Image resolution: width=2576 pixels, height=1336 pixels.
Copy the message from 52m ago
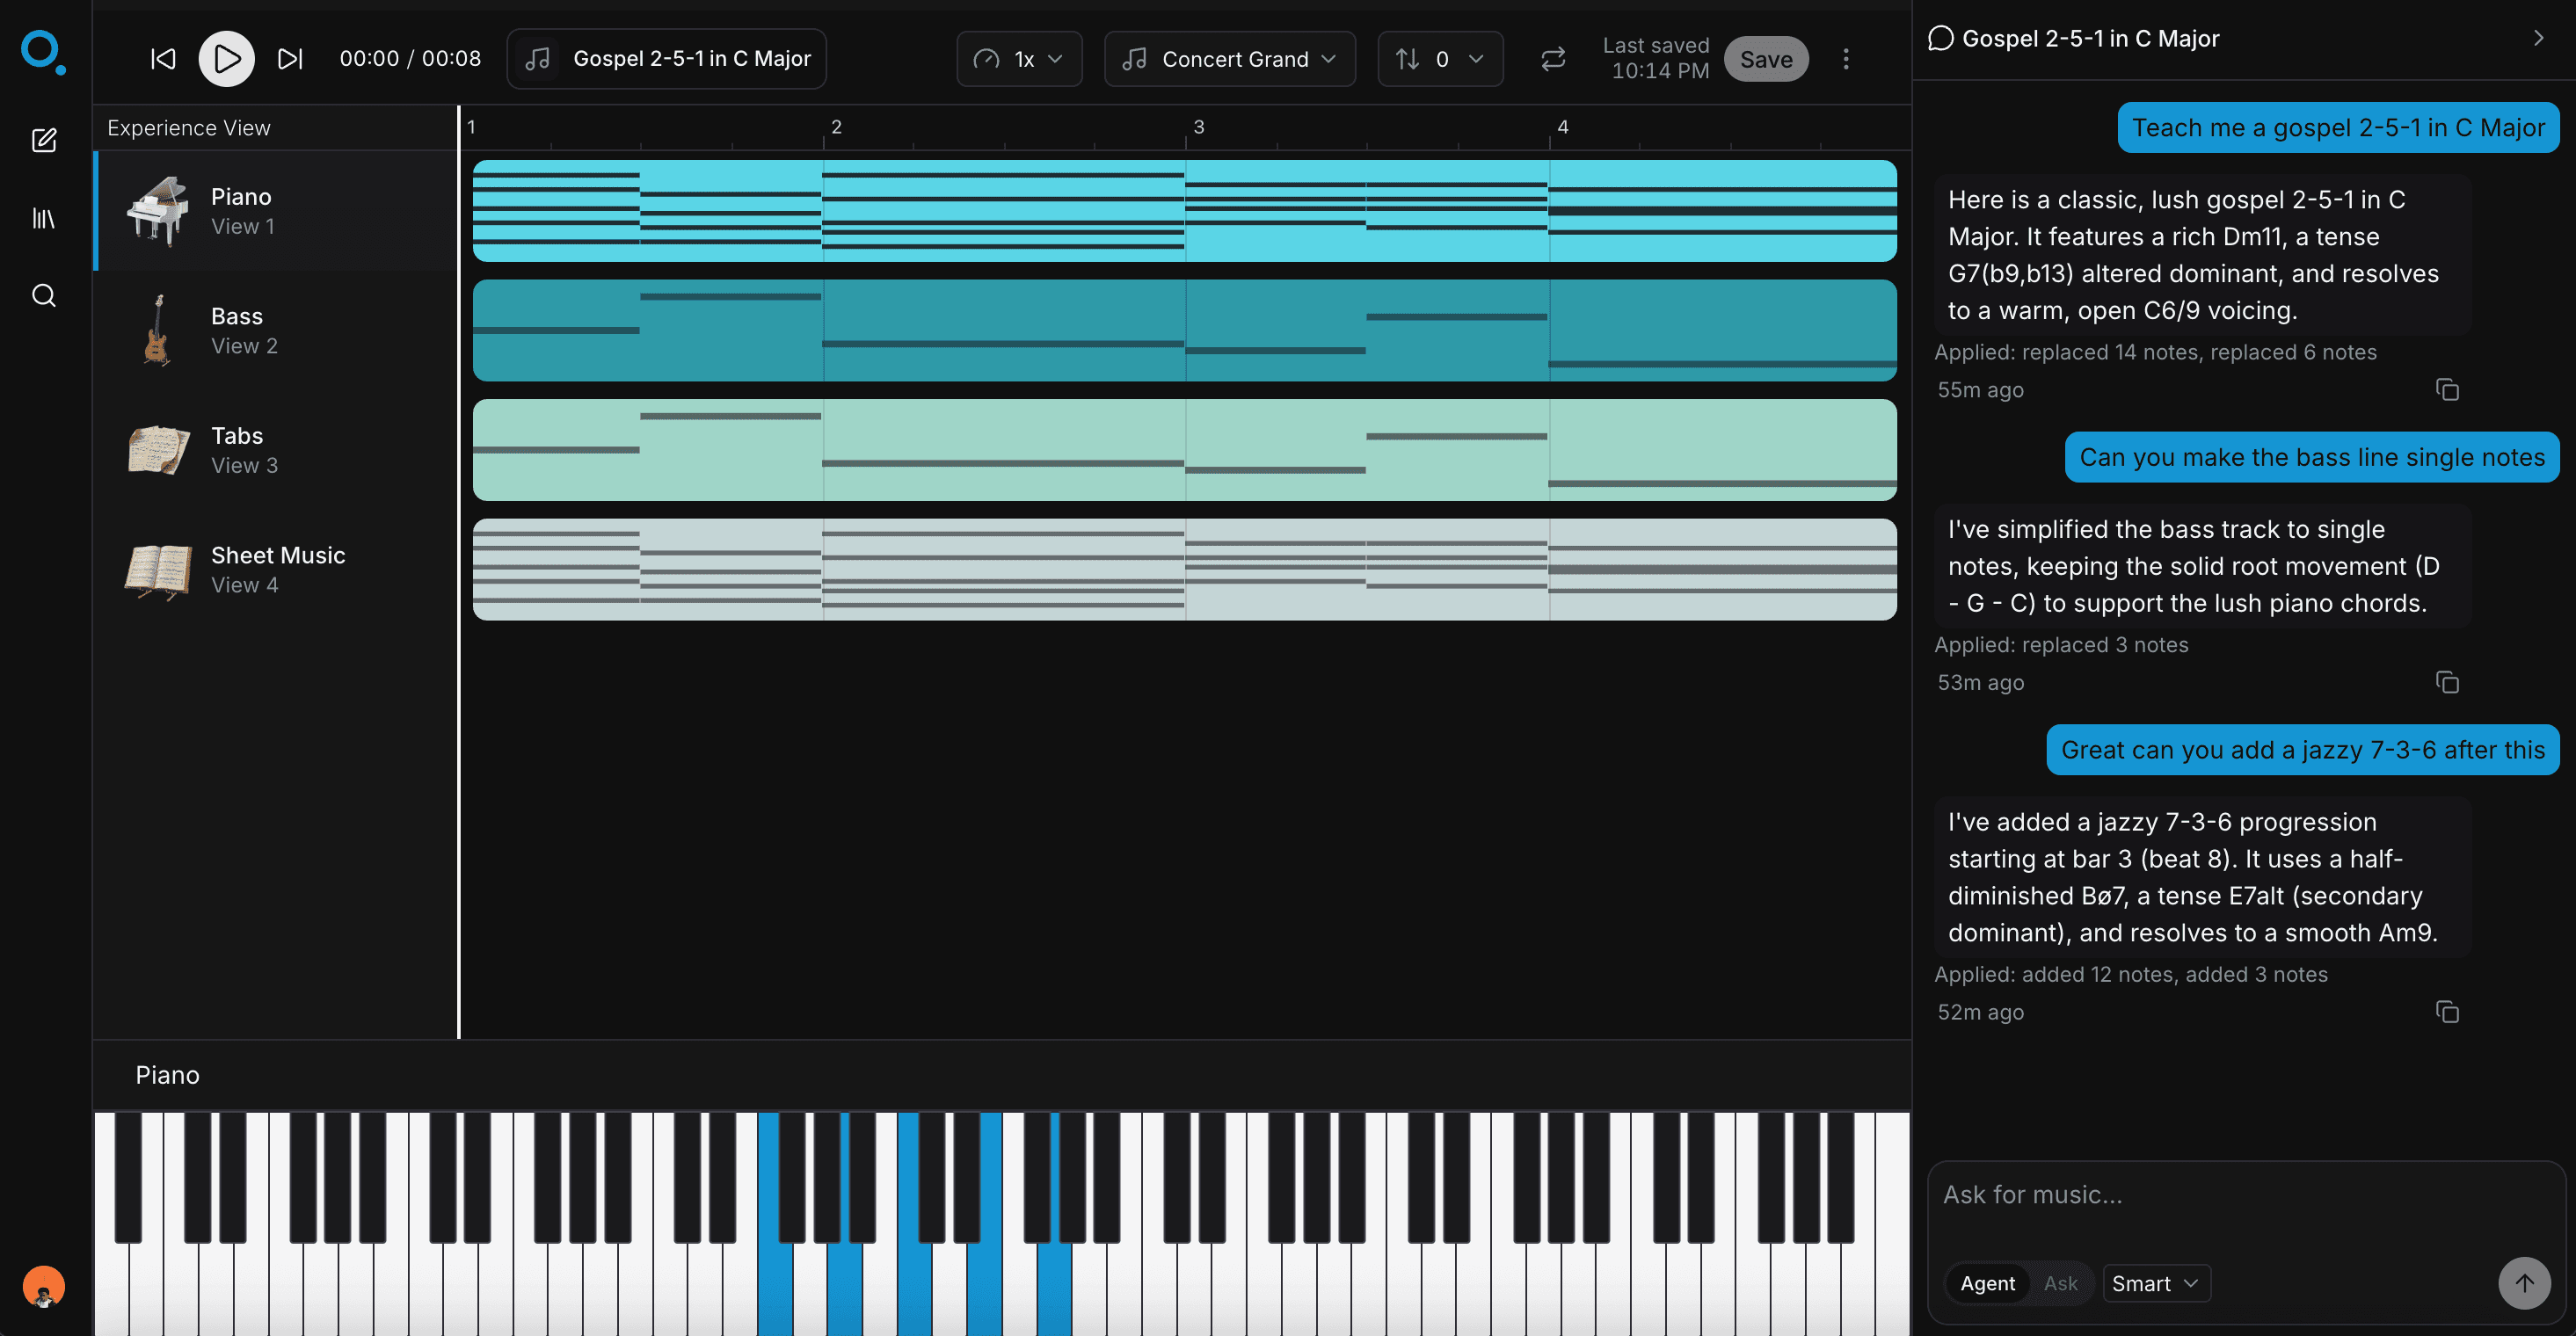2447,1011
